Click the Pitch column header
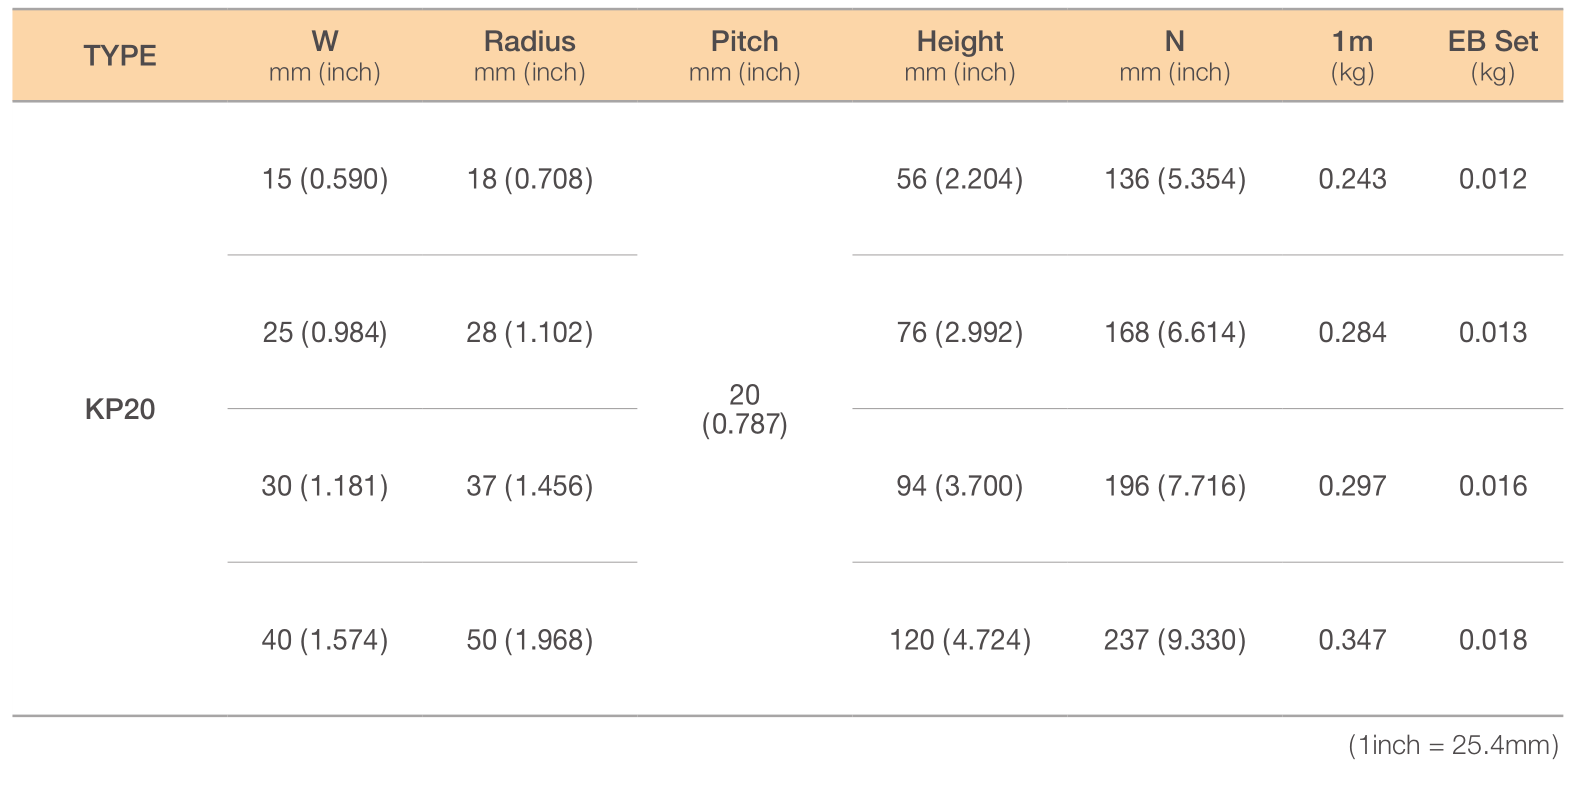Screen dimensions: 1583x788 pos(745,56)
